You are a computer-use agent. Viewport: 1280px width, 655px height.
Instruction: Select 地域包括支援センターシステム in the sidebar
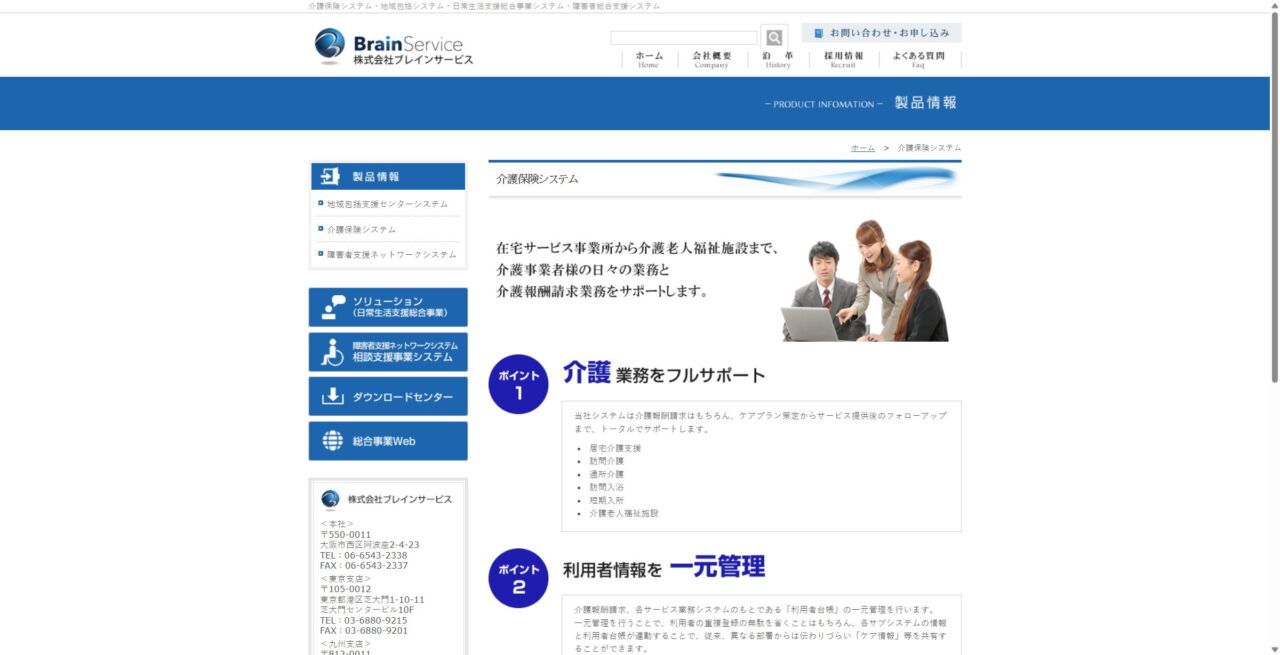tap(387, 204)
